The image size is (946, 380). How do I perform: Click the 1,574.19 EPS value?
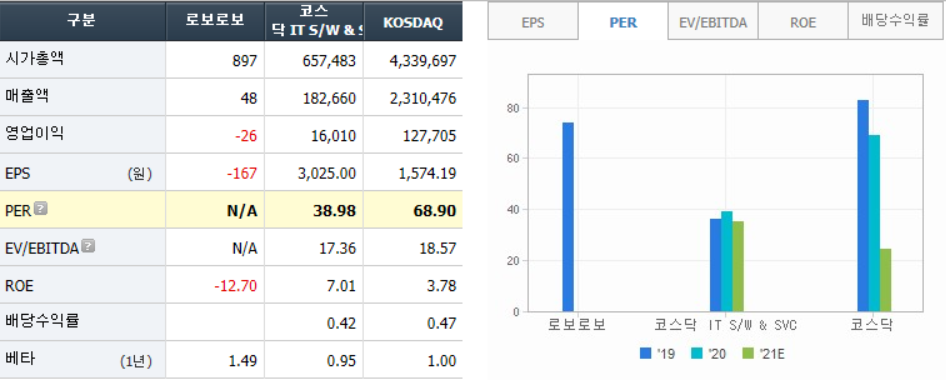(428, 174)
